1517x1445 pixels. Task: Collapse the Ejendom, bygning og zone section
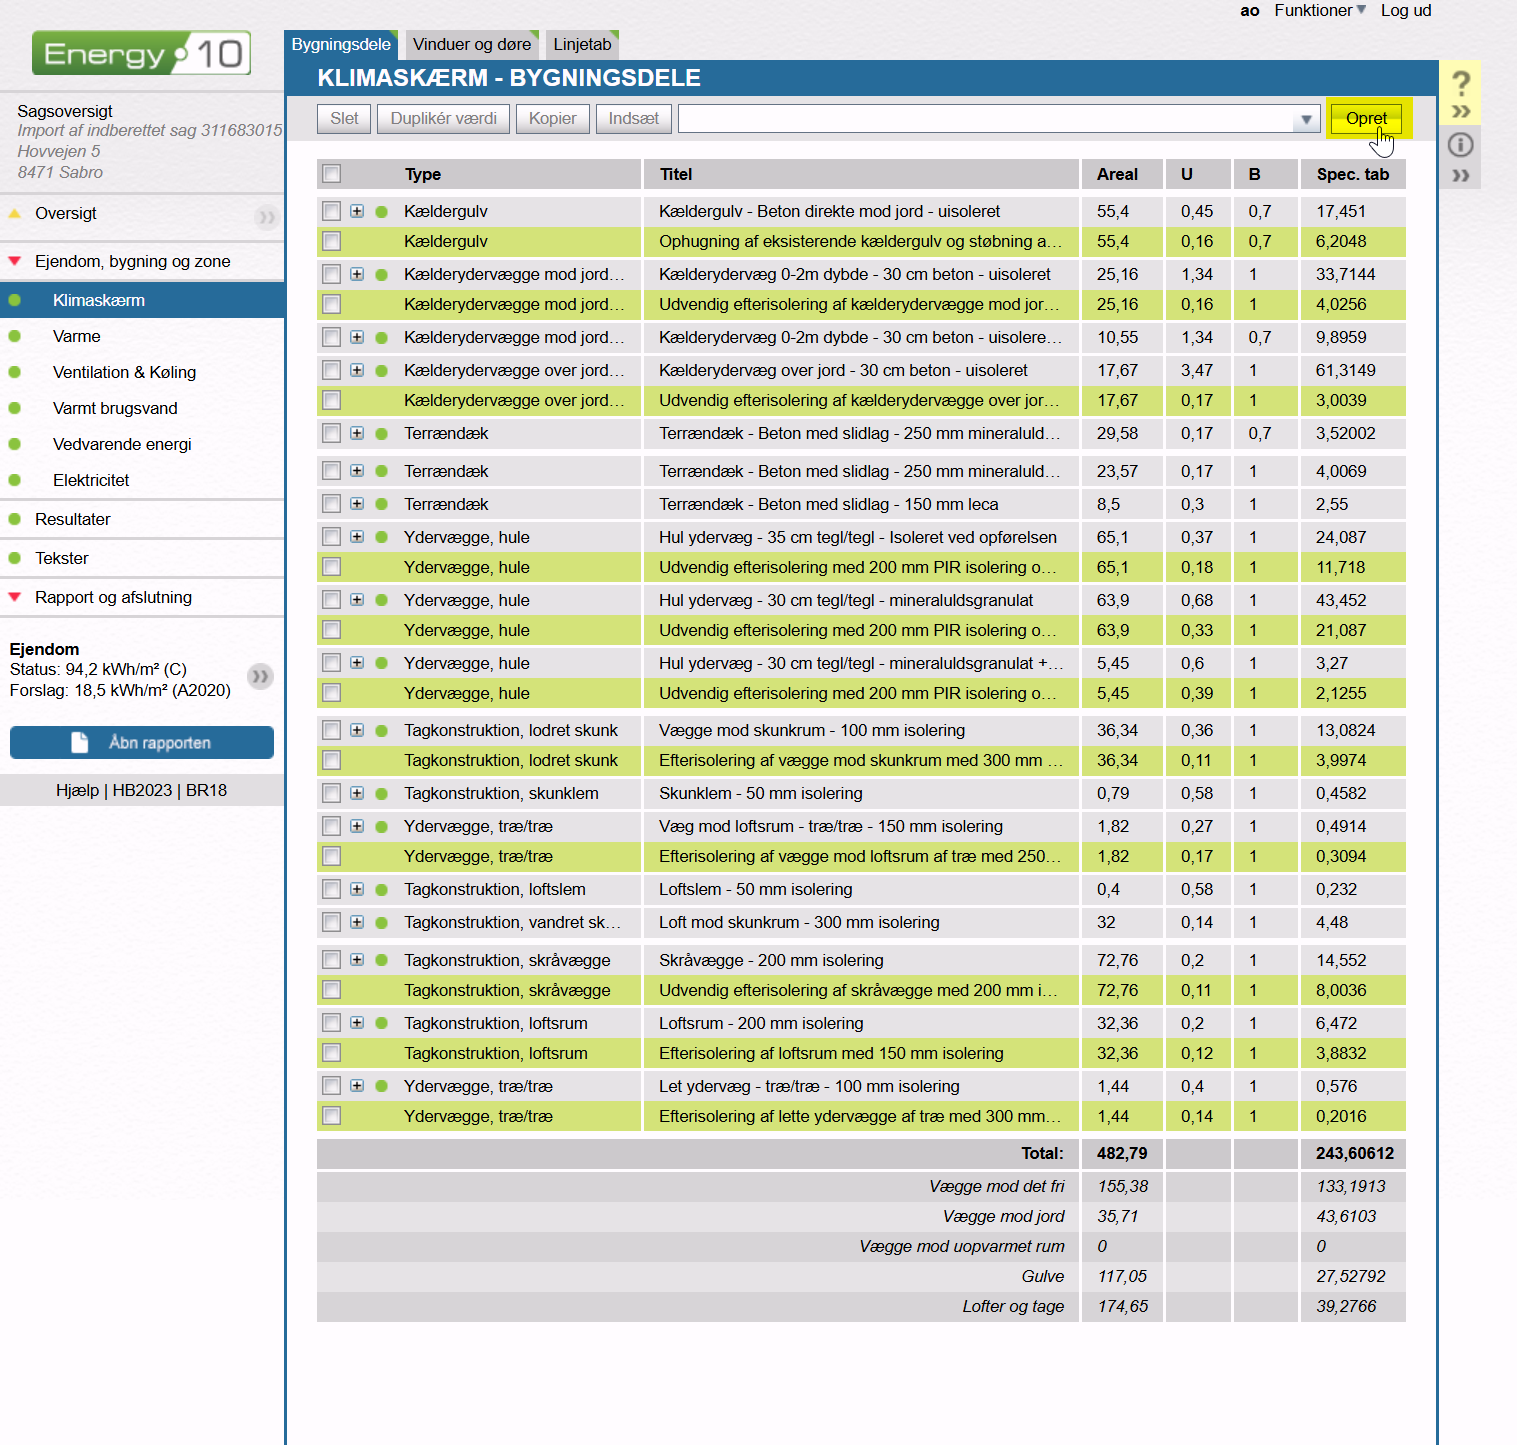coord(15,262)
